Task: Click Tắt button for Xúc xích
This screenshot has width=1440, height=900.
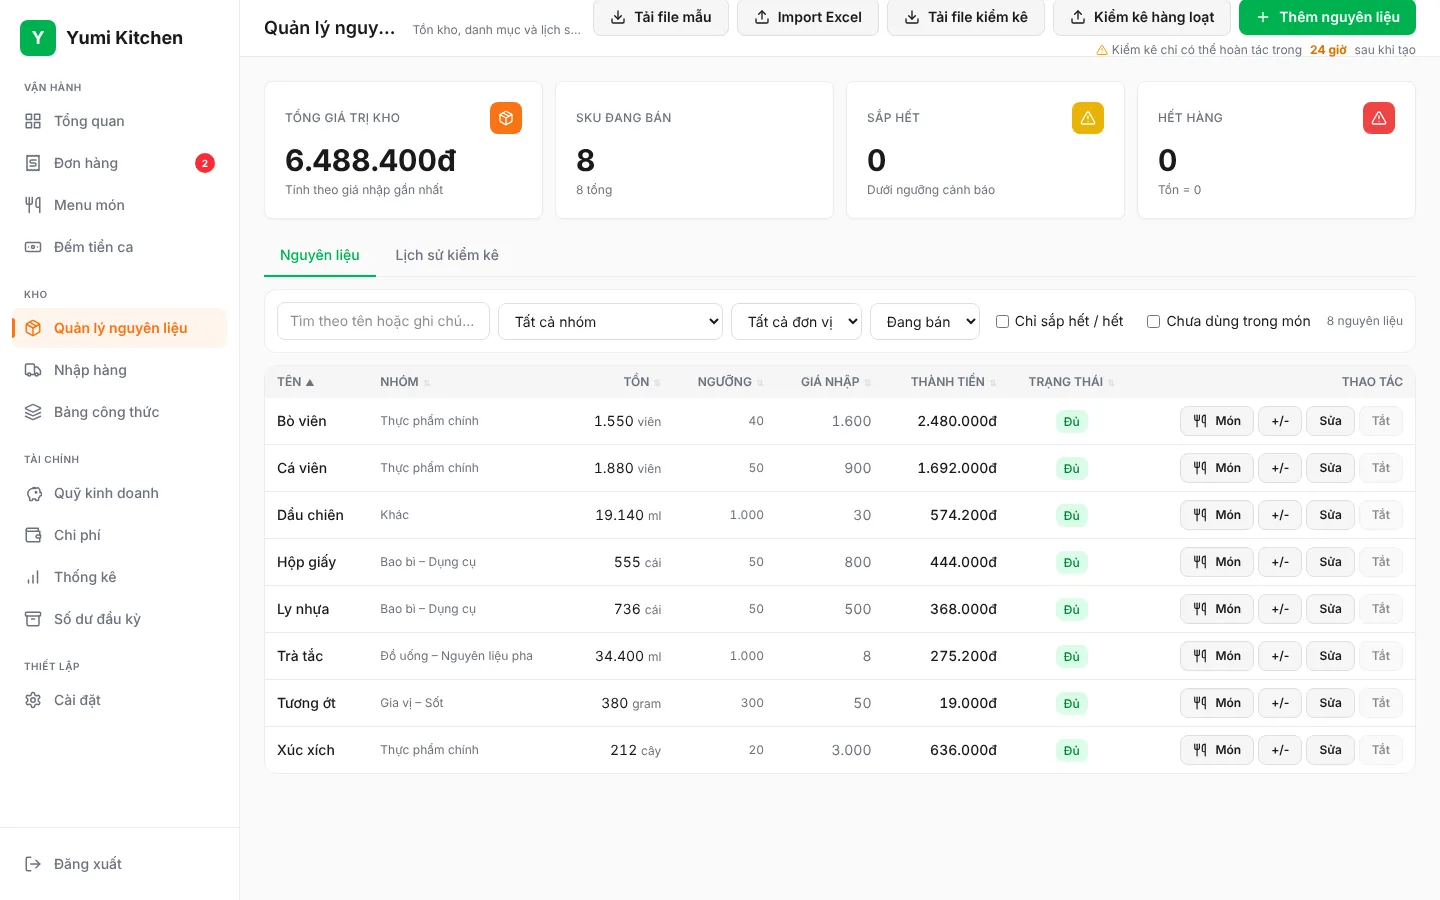Action: (1381, 750)
